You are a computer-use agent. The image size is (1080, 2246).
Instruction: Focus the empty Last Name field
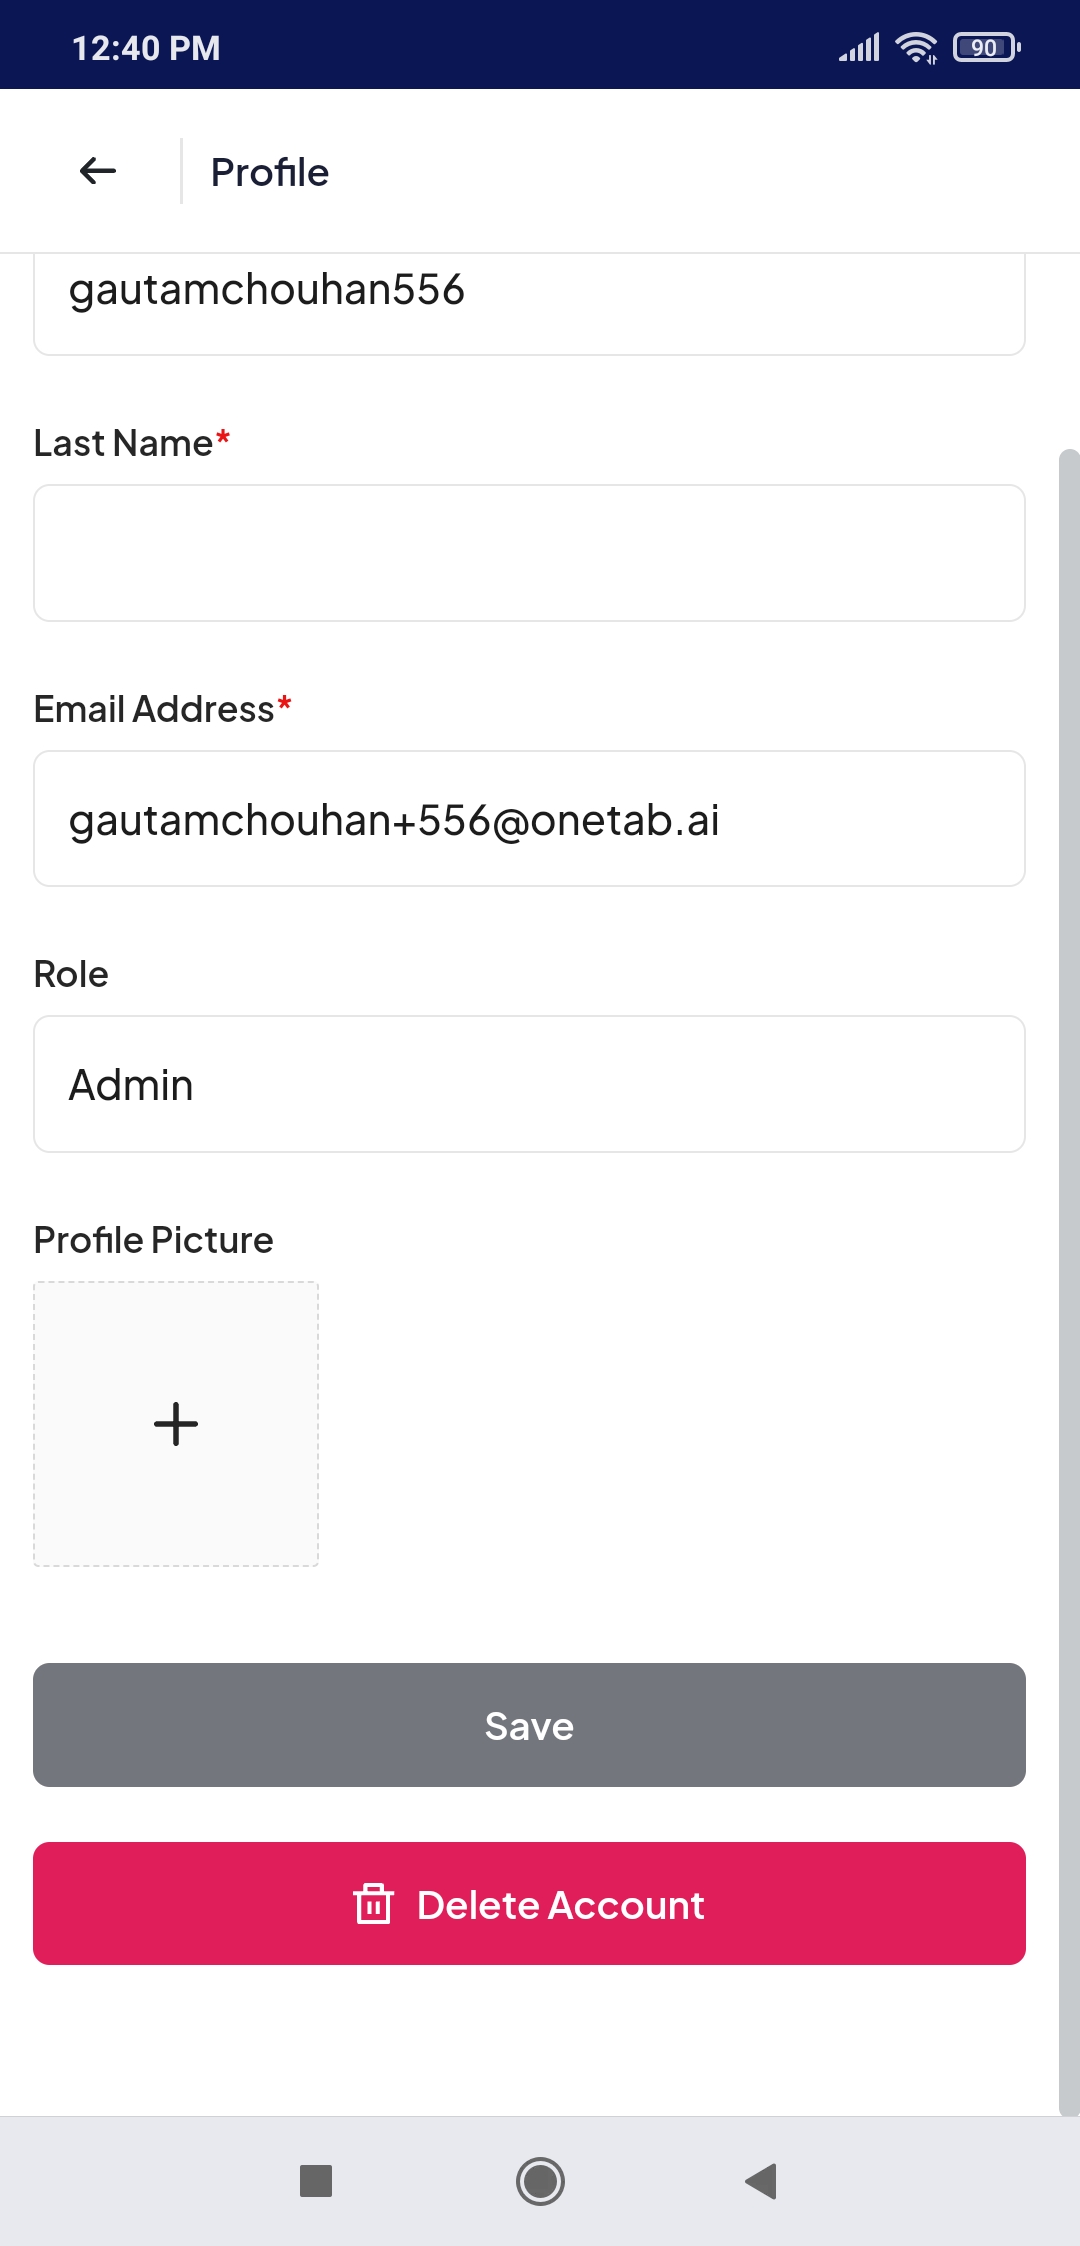point(529,553)
